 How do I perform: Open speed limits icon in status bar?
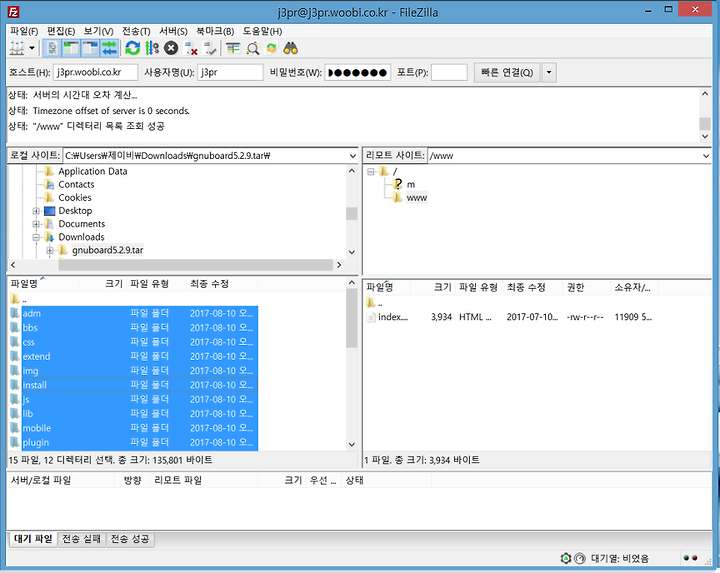pos(580,559)
